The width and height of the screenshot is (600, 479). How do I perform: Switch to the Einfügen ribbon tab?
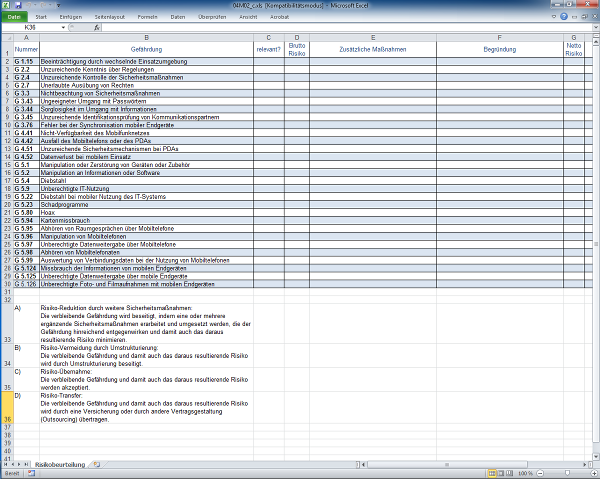[x=71, y=17]
